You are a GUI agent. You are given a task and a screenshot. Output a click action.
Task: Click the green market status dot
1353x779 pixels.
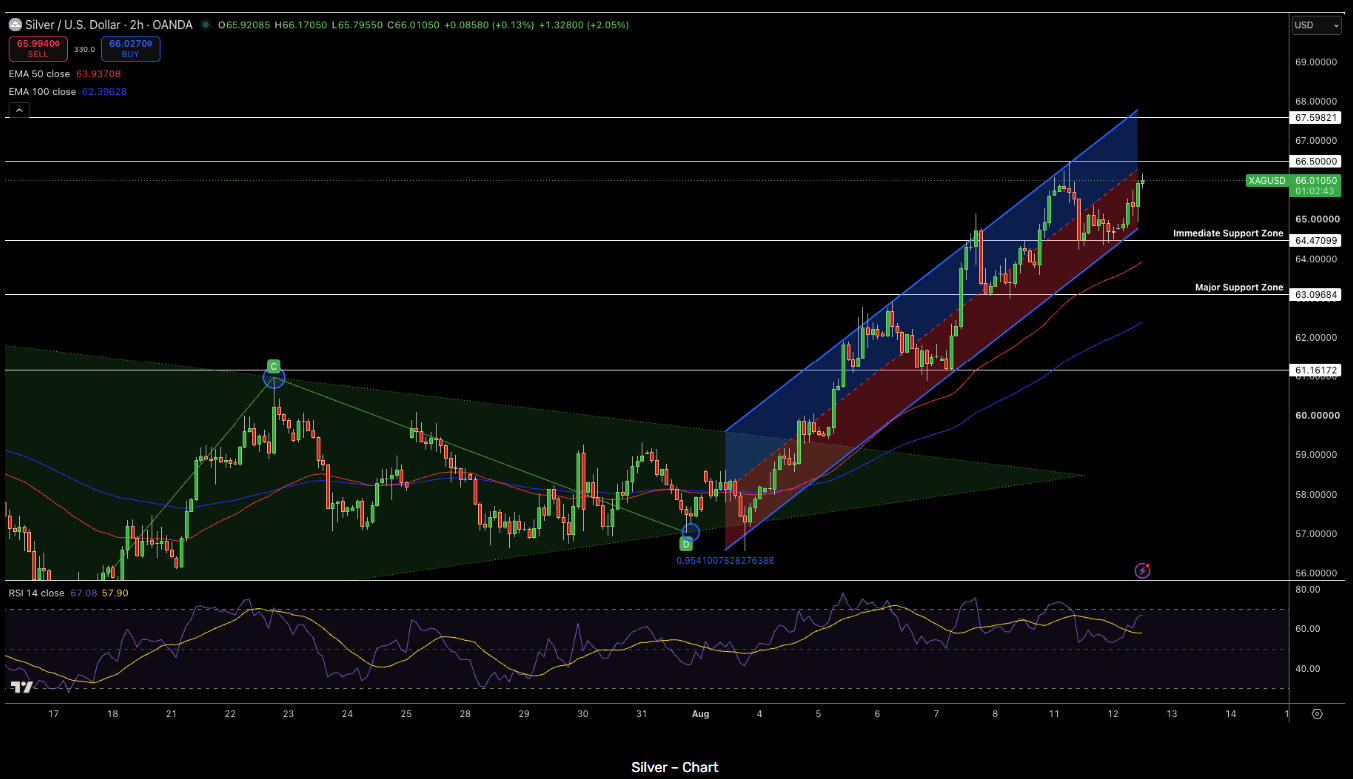pos(205,25)
